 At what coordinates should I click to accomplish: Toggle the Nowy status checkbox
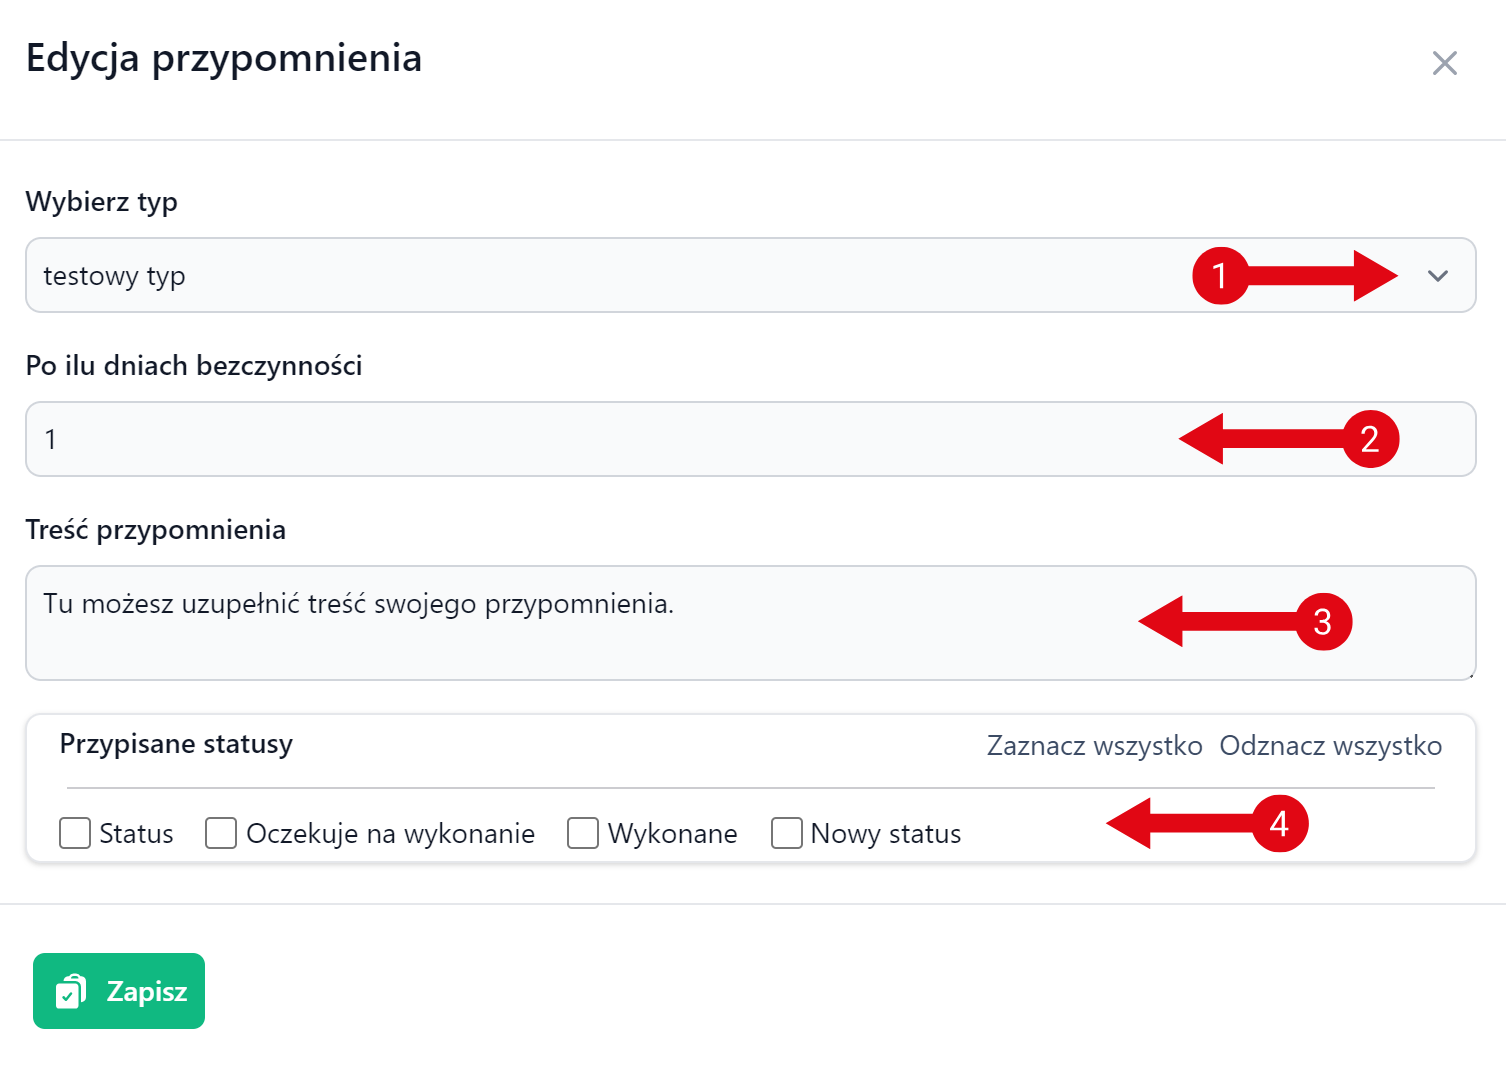coord(787,833)
